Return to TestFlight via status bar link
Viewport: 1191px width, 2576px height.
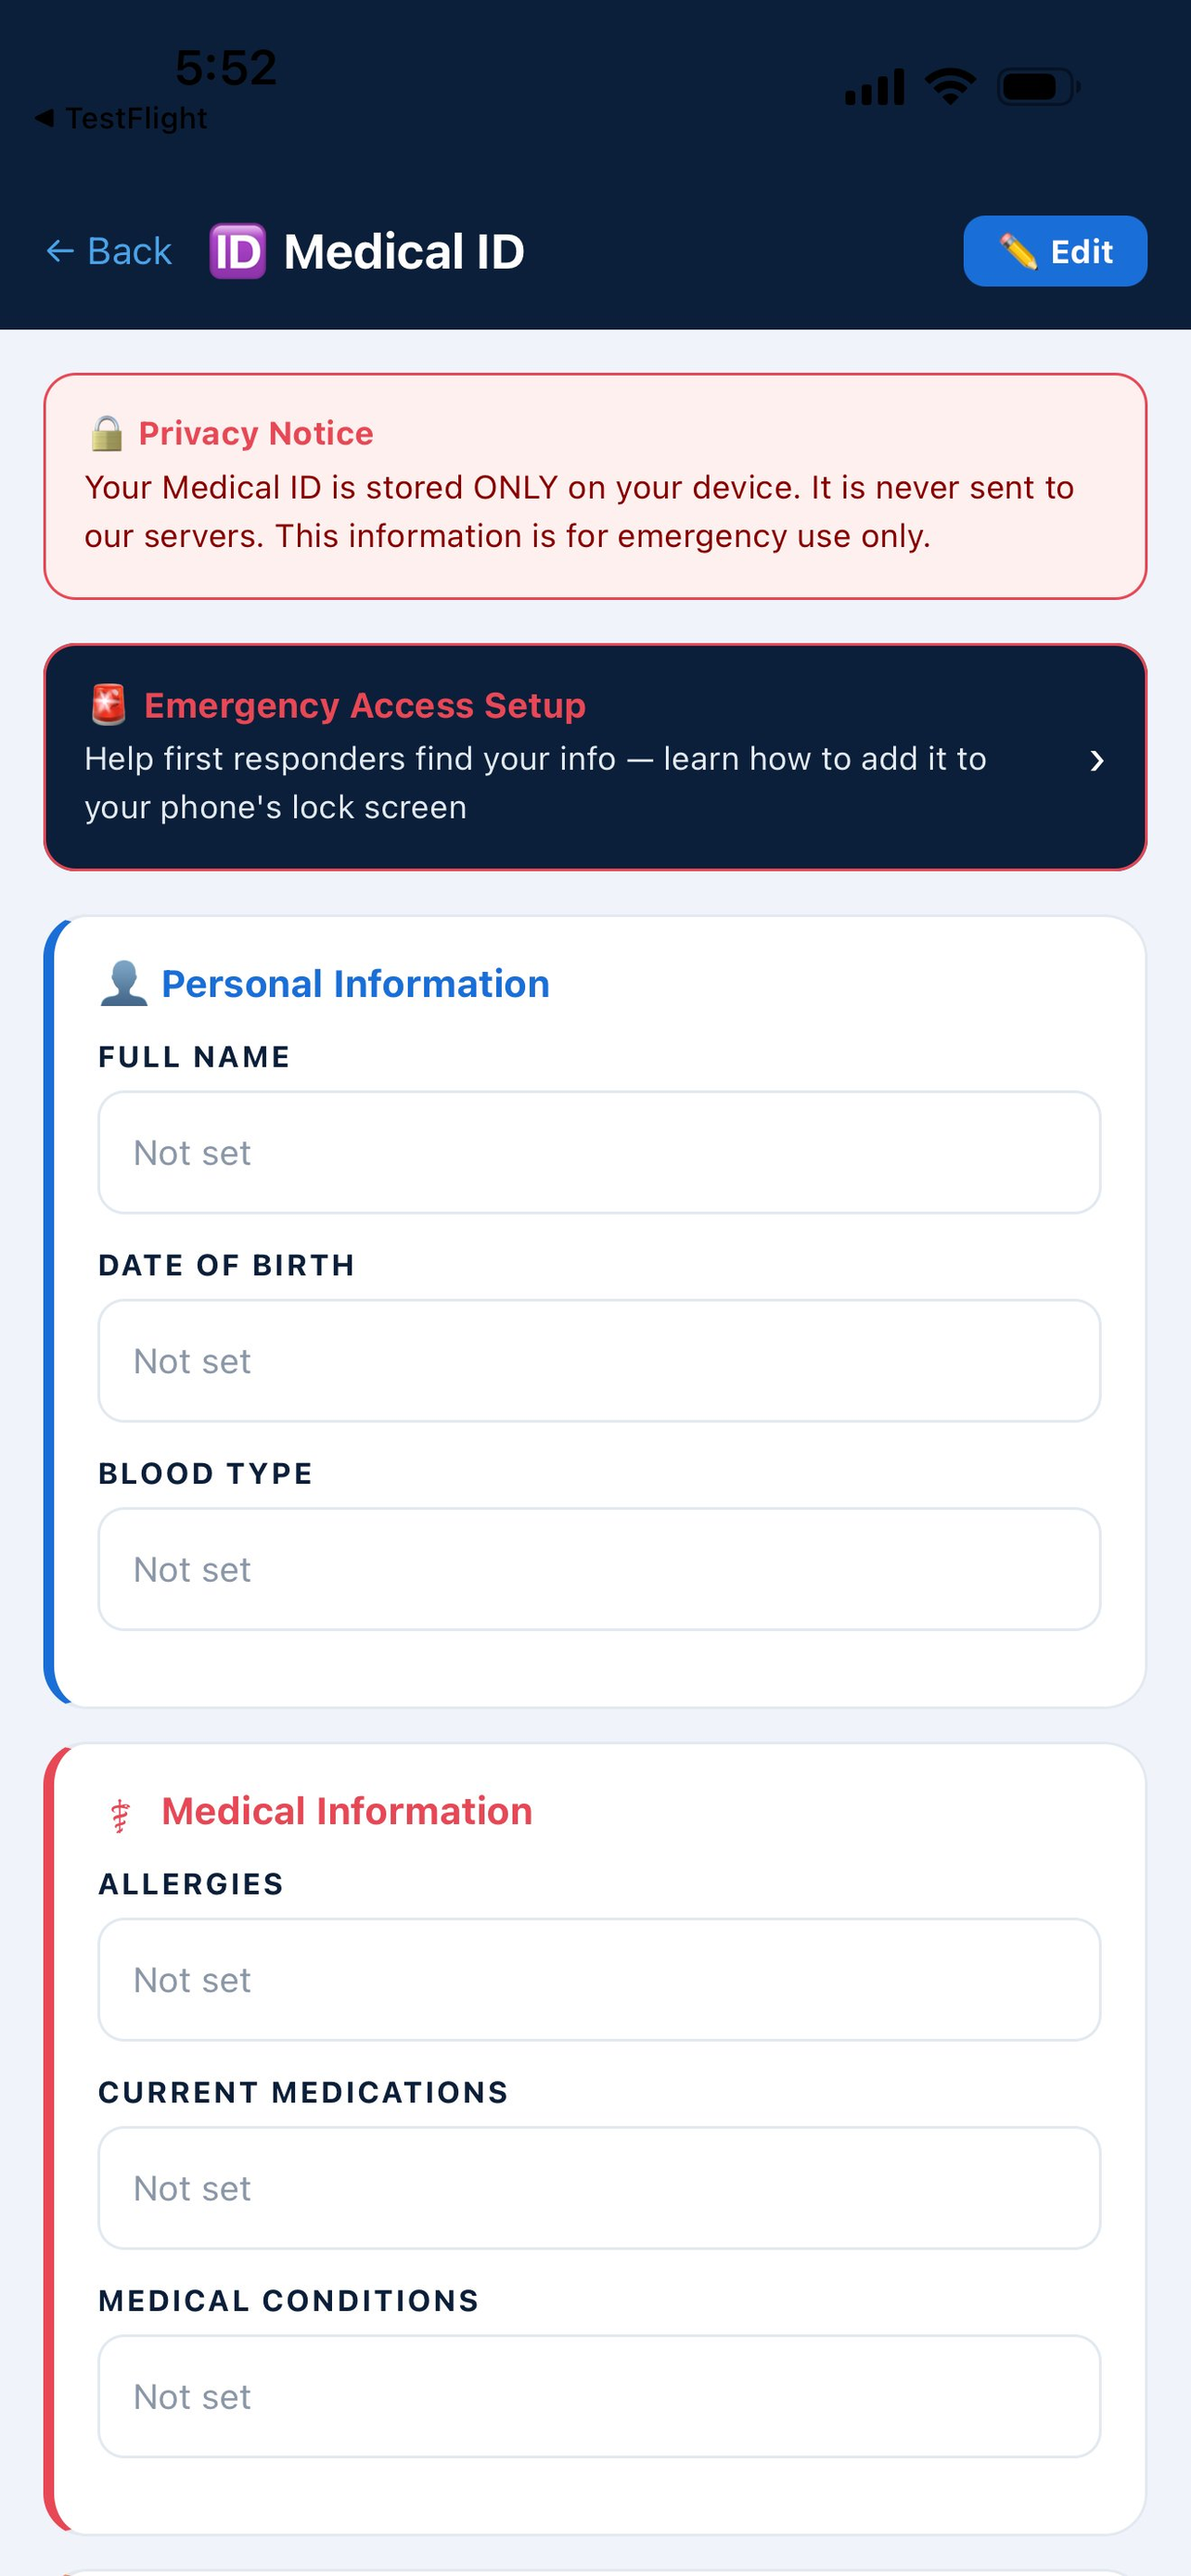pyautogui.click(x=121, y=118)
